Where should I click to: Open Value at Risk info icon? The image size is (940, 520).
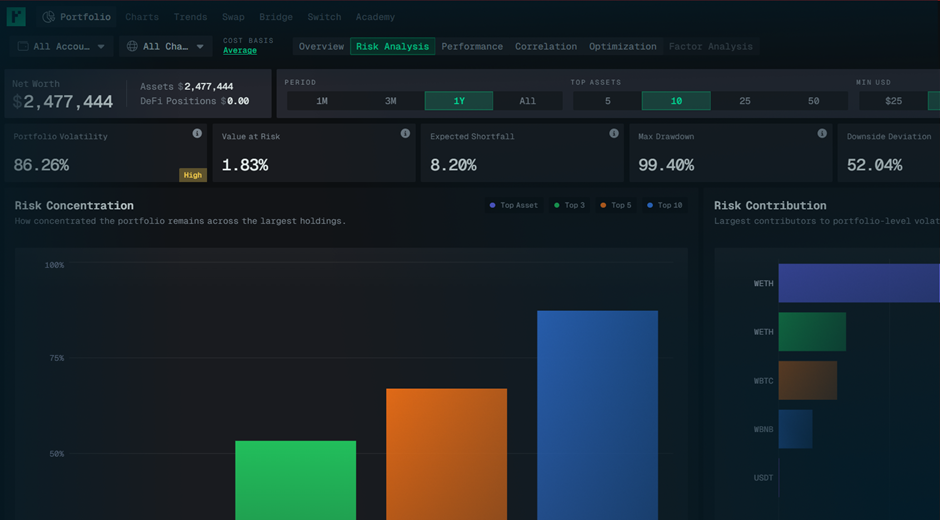pyautogui.click(x=405, y=134)
